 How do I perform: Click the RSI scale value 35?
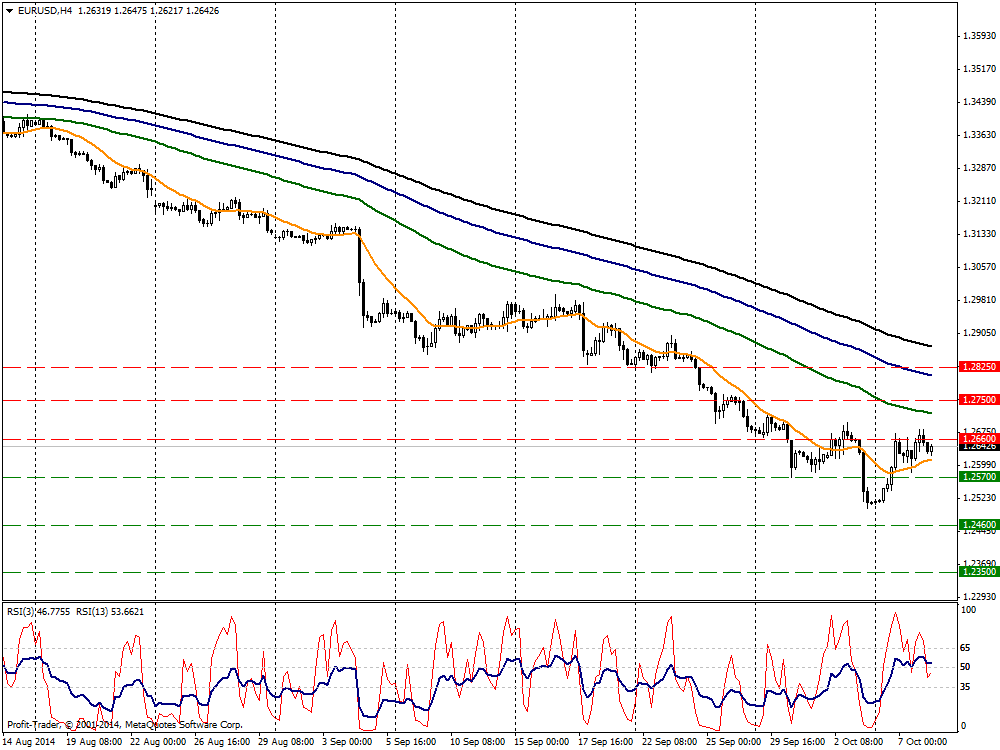(x=966, y=687)
